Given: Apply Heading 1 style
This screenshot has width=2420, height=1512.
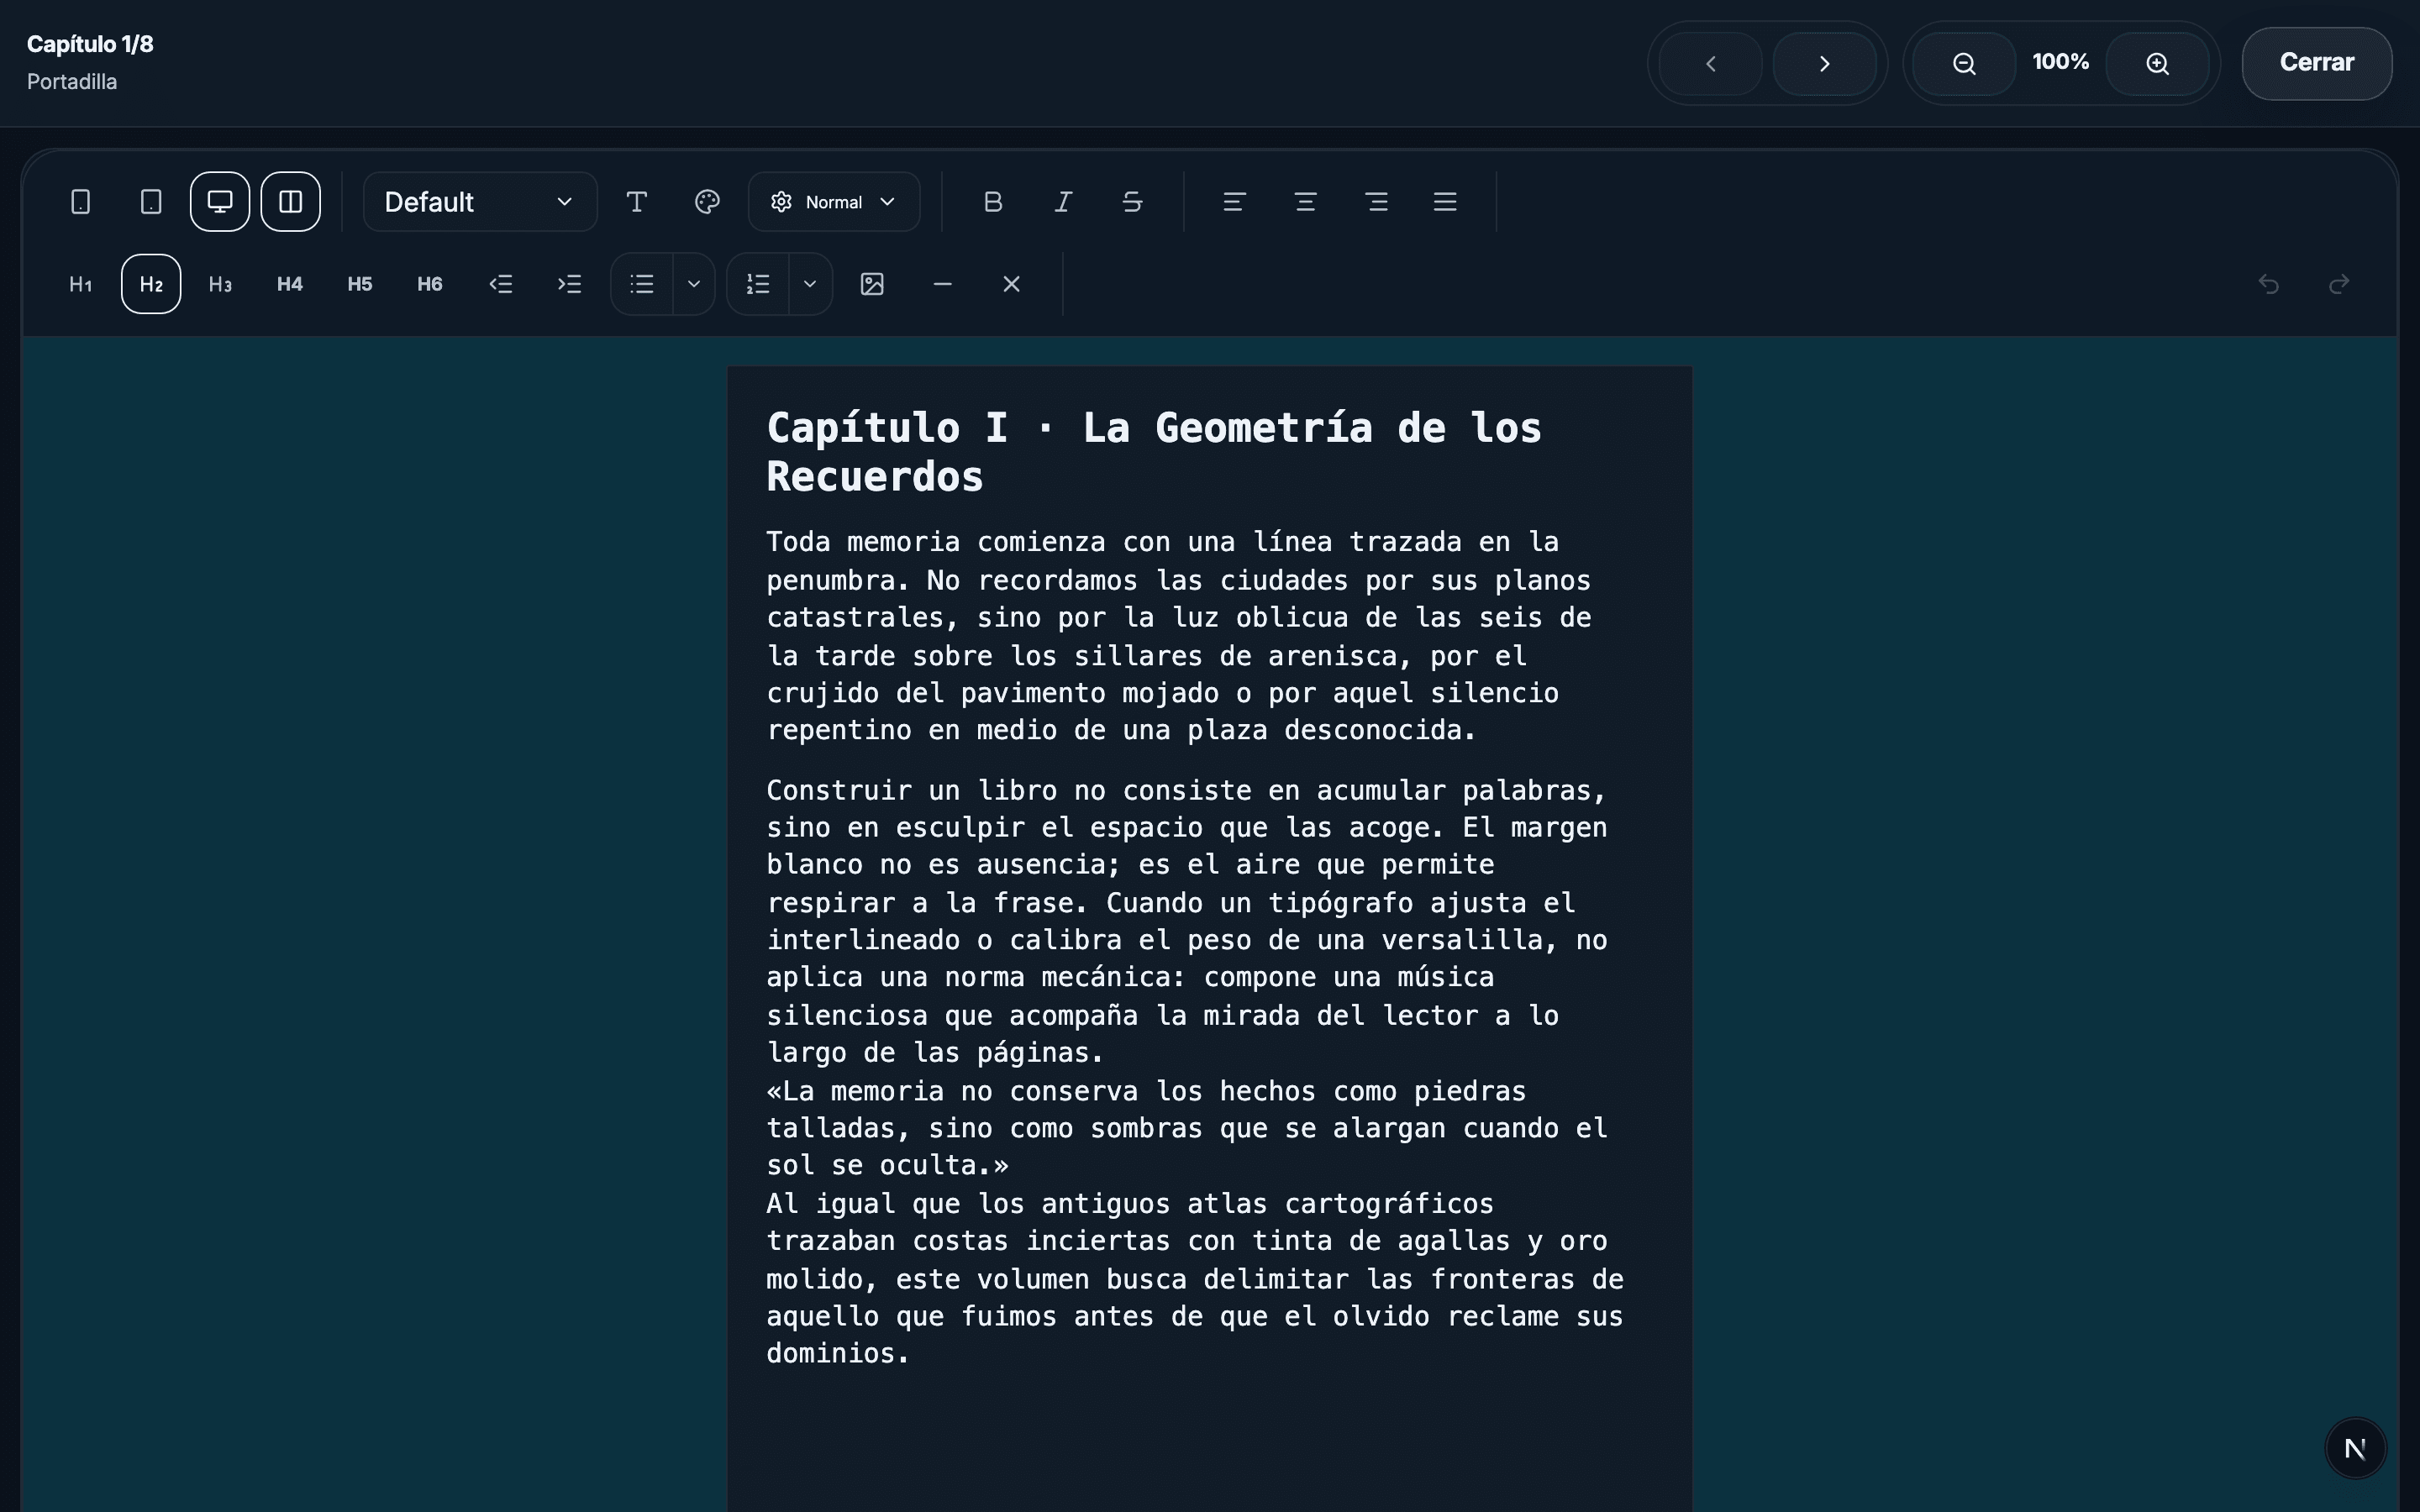Looking at the screenshot, I should (81, 284).
